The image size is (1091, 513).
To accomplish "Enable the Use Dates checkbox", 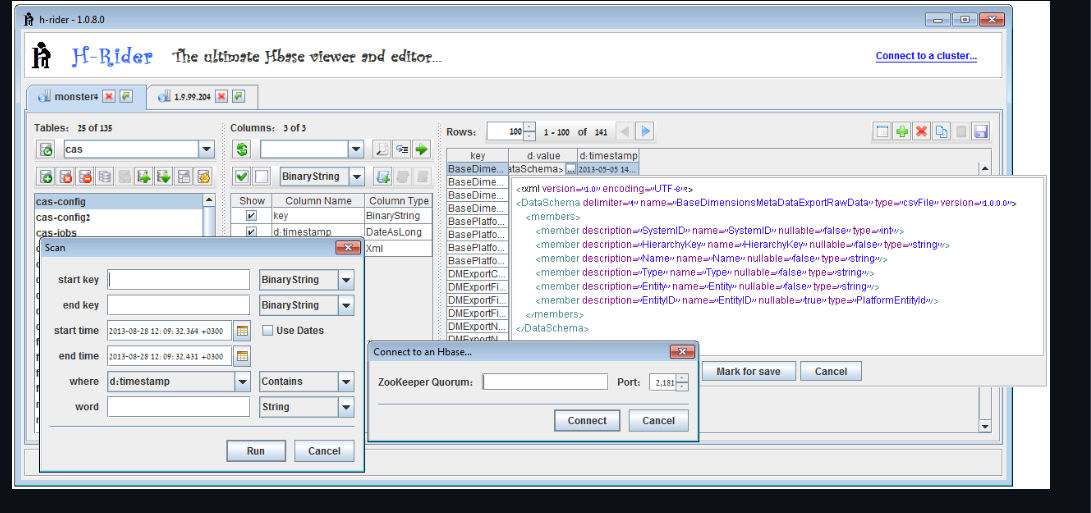I will pyautogui.click(x=267, y=330).
